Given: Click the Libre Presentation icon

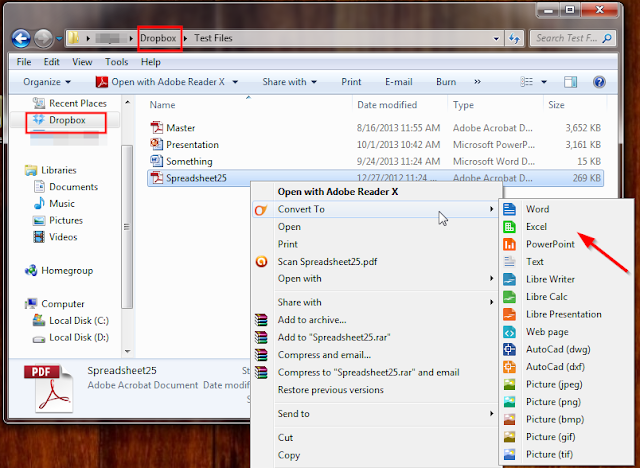Looking at the screenshot, I should click(x=509, y=314).
